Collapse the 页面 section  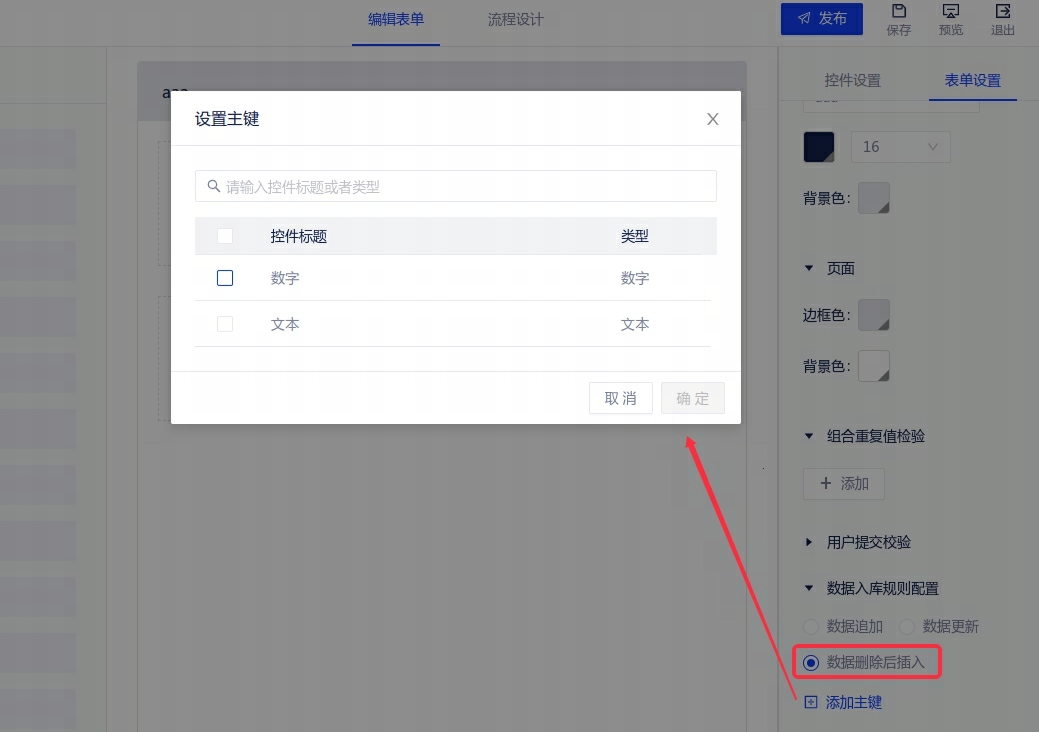tap(810, 268)
